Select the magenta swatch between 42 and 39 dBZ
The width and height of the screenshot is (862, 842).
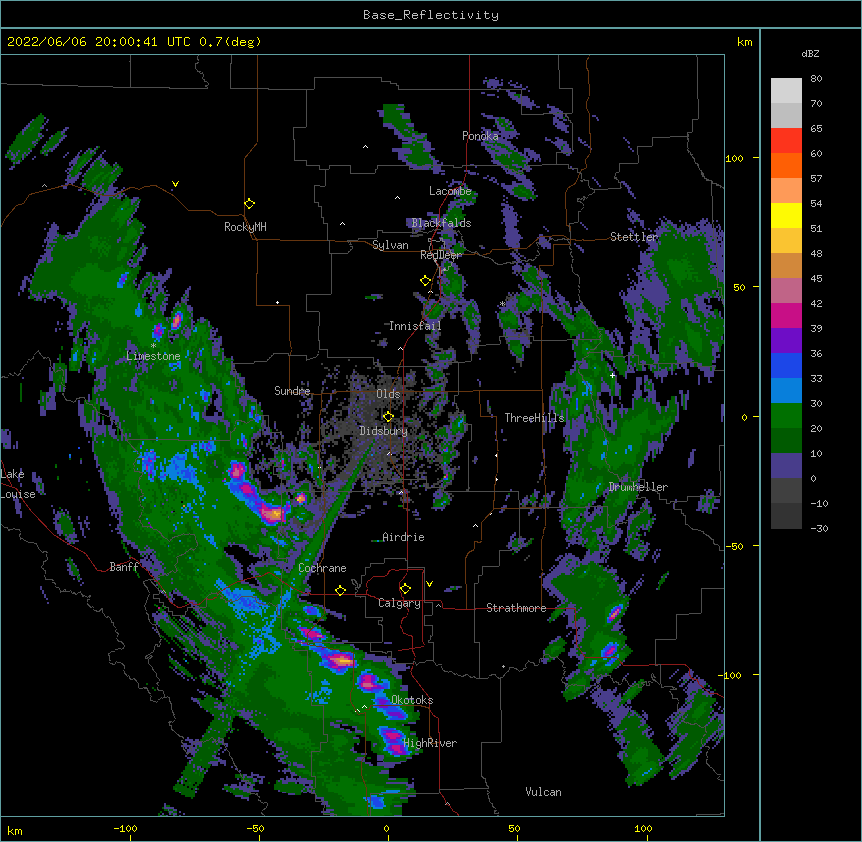786,315
